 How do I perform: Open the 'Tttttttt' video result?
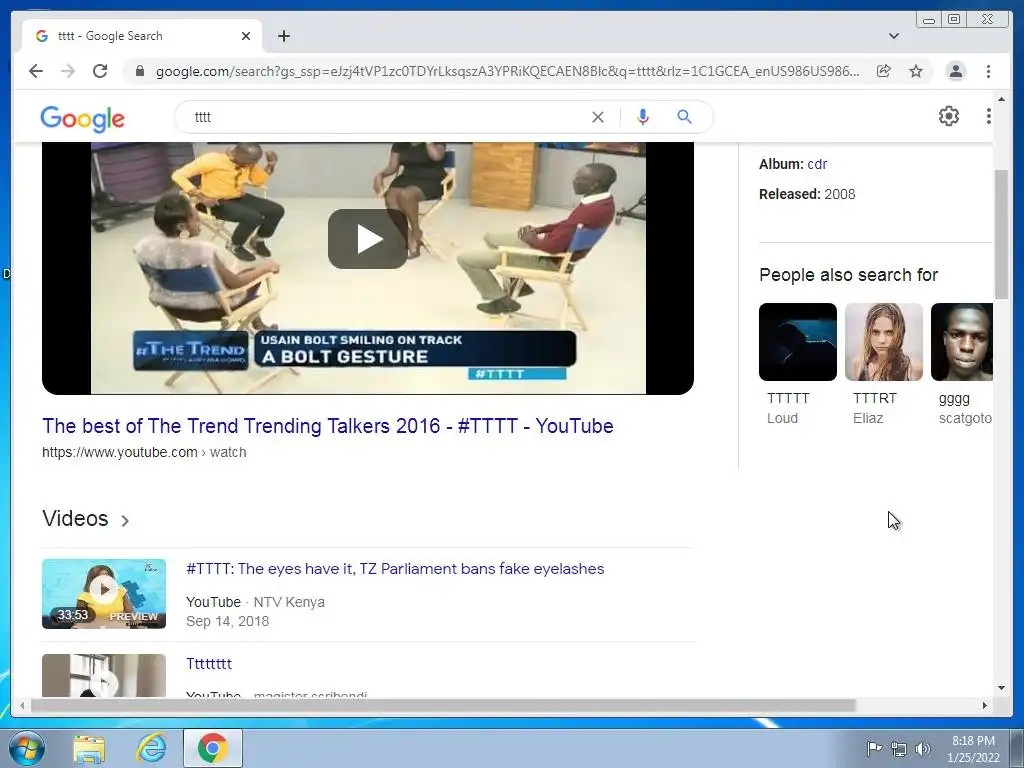[209, 664]
